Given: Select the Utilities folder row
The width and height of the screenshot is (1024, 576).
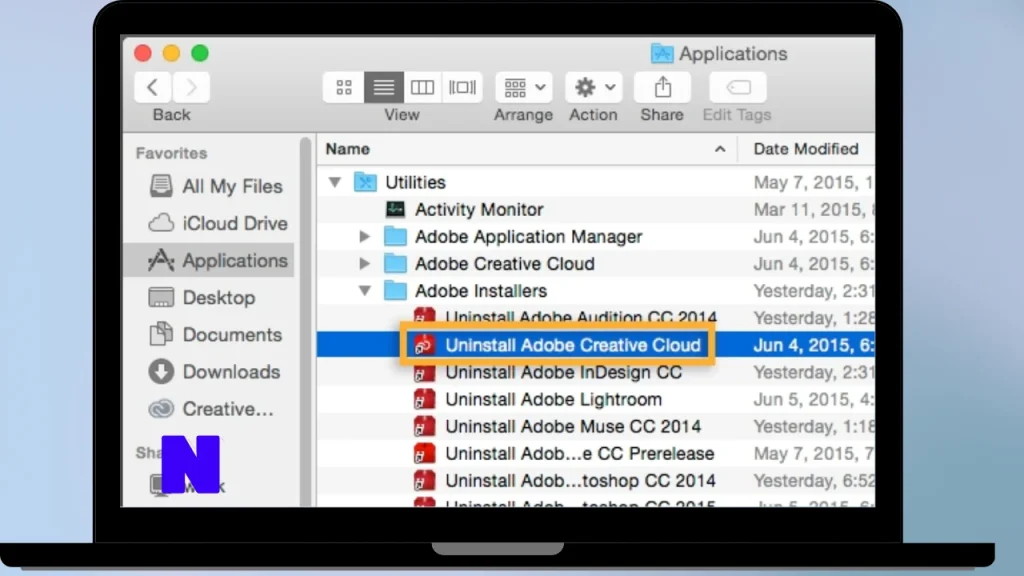Looking at the screenshot, I should tap(596, 182).
